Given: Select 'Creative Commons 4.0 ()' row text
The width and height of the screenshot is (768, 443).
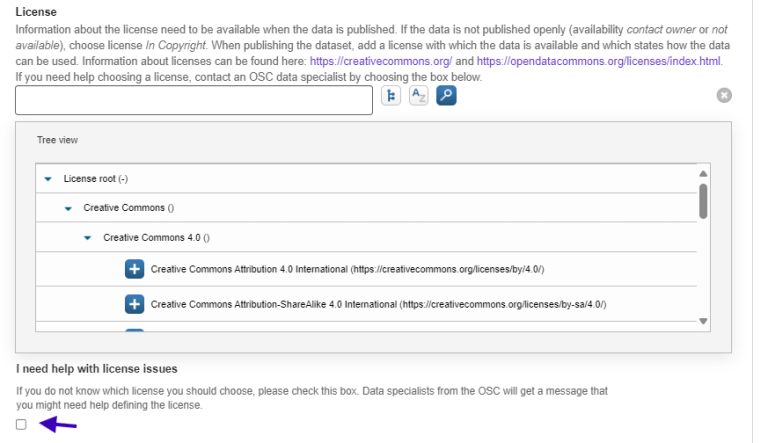Looking at the screenshot, I should pyautogui.click(x=156, y=238).
